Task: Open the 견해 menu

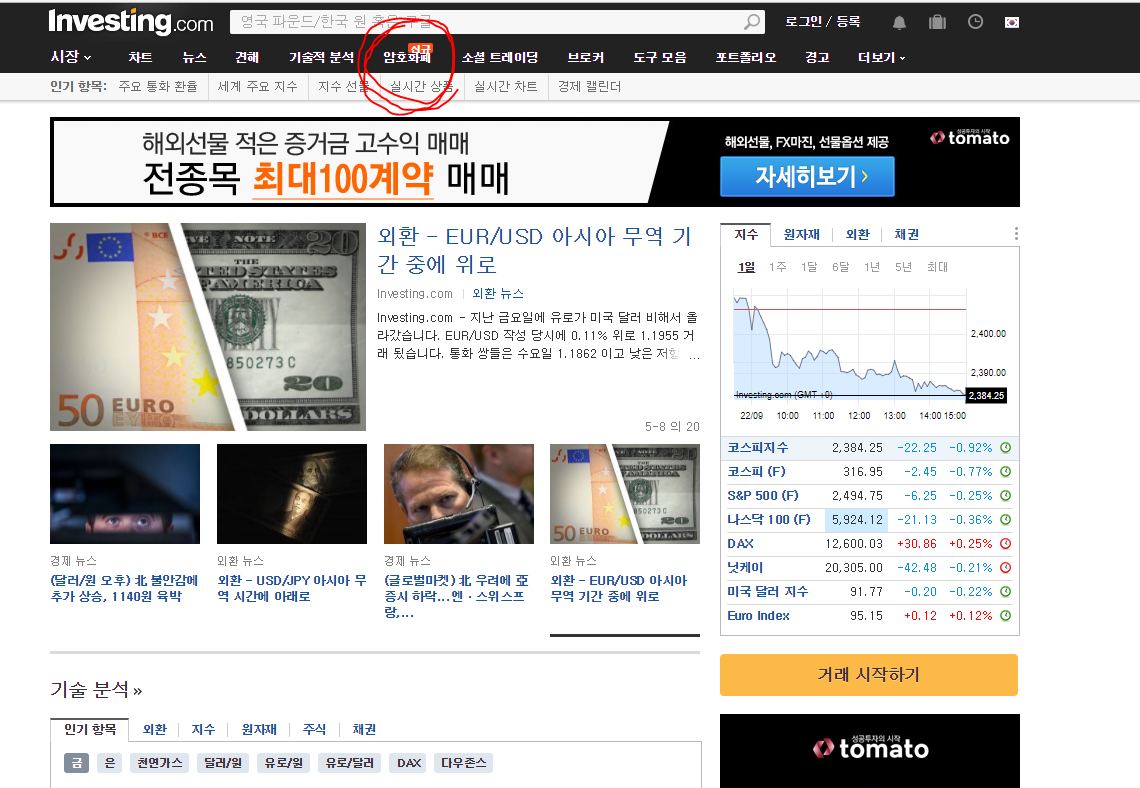Action: coord(247,57)
